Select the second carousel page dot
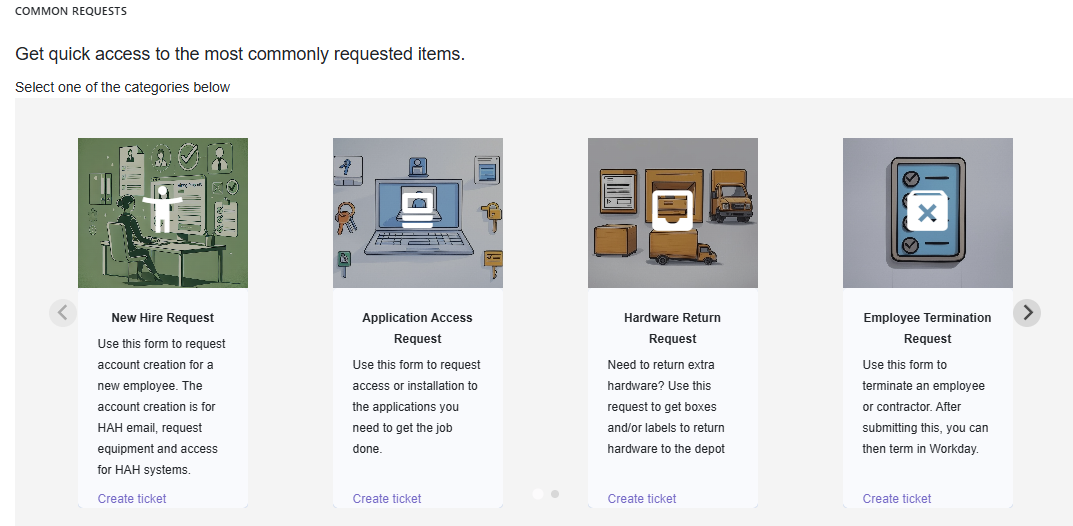 pyautogui.click(x=555, y=494)
